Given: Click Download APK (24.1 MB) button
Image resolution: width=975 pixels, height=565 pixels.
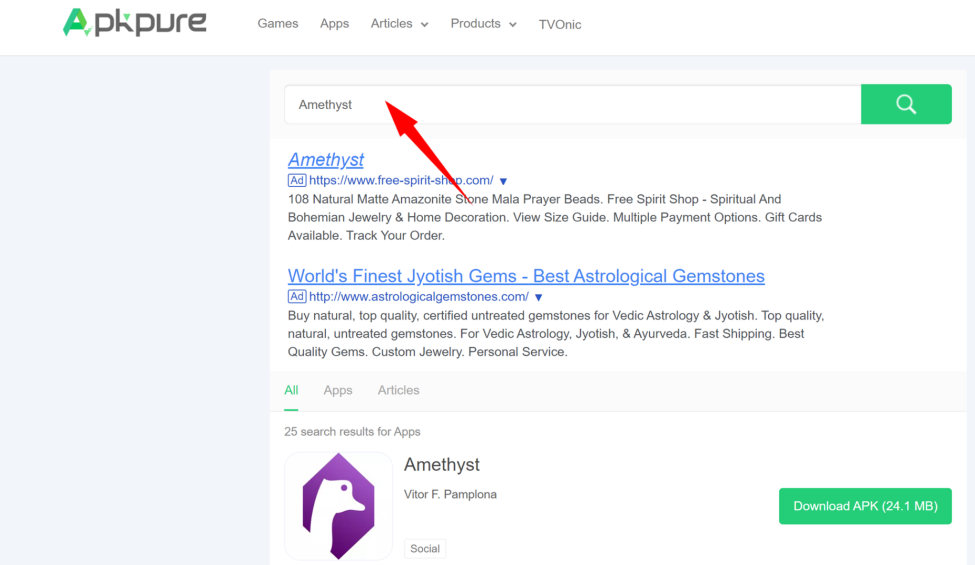Looking at the screenshot, I should [x=865, y=506].
